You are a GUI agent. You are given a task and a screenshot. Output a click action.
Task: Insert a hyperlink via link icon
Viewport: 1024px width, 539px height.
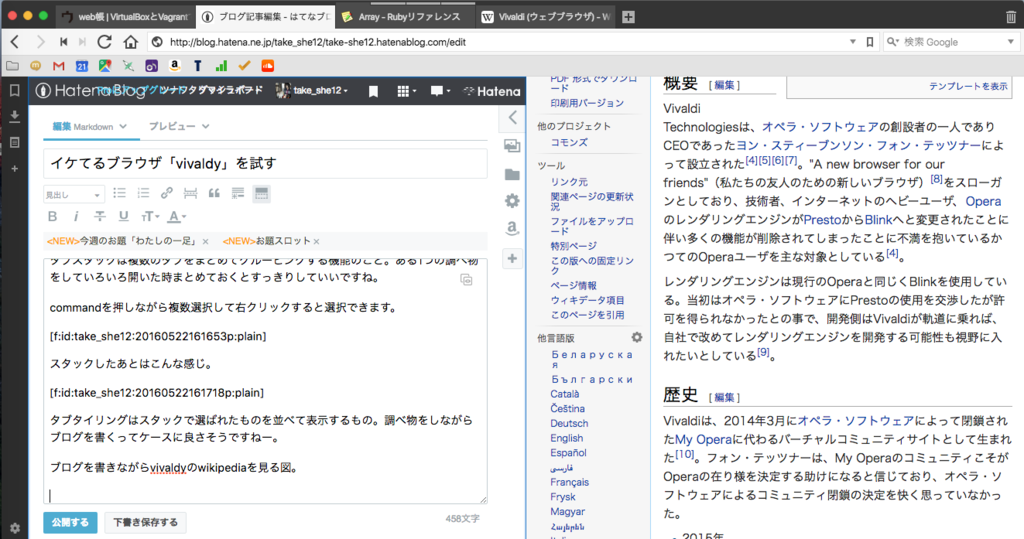(167, 193)
